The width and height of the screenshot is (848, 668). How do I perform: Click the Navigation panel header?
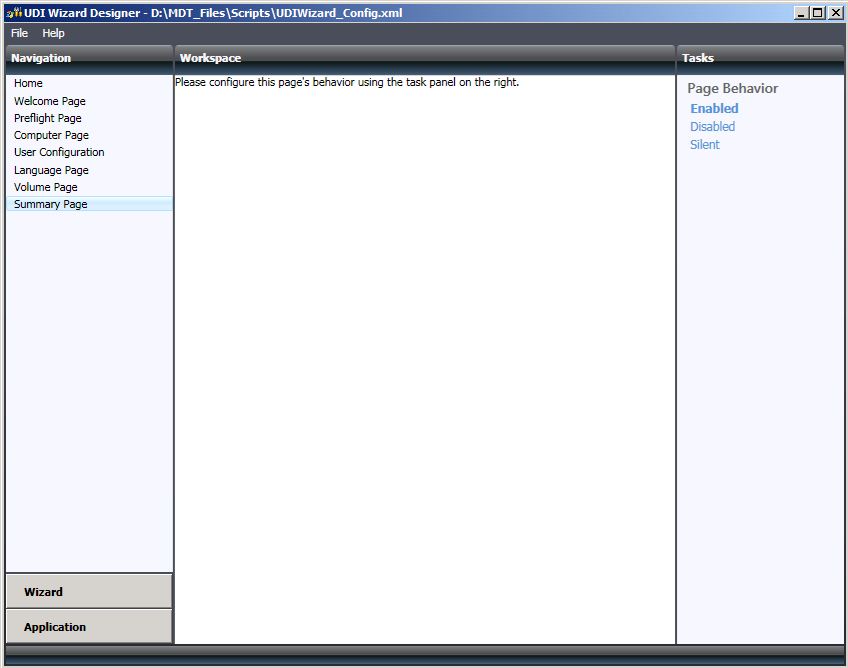click(89, 58)
